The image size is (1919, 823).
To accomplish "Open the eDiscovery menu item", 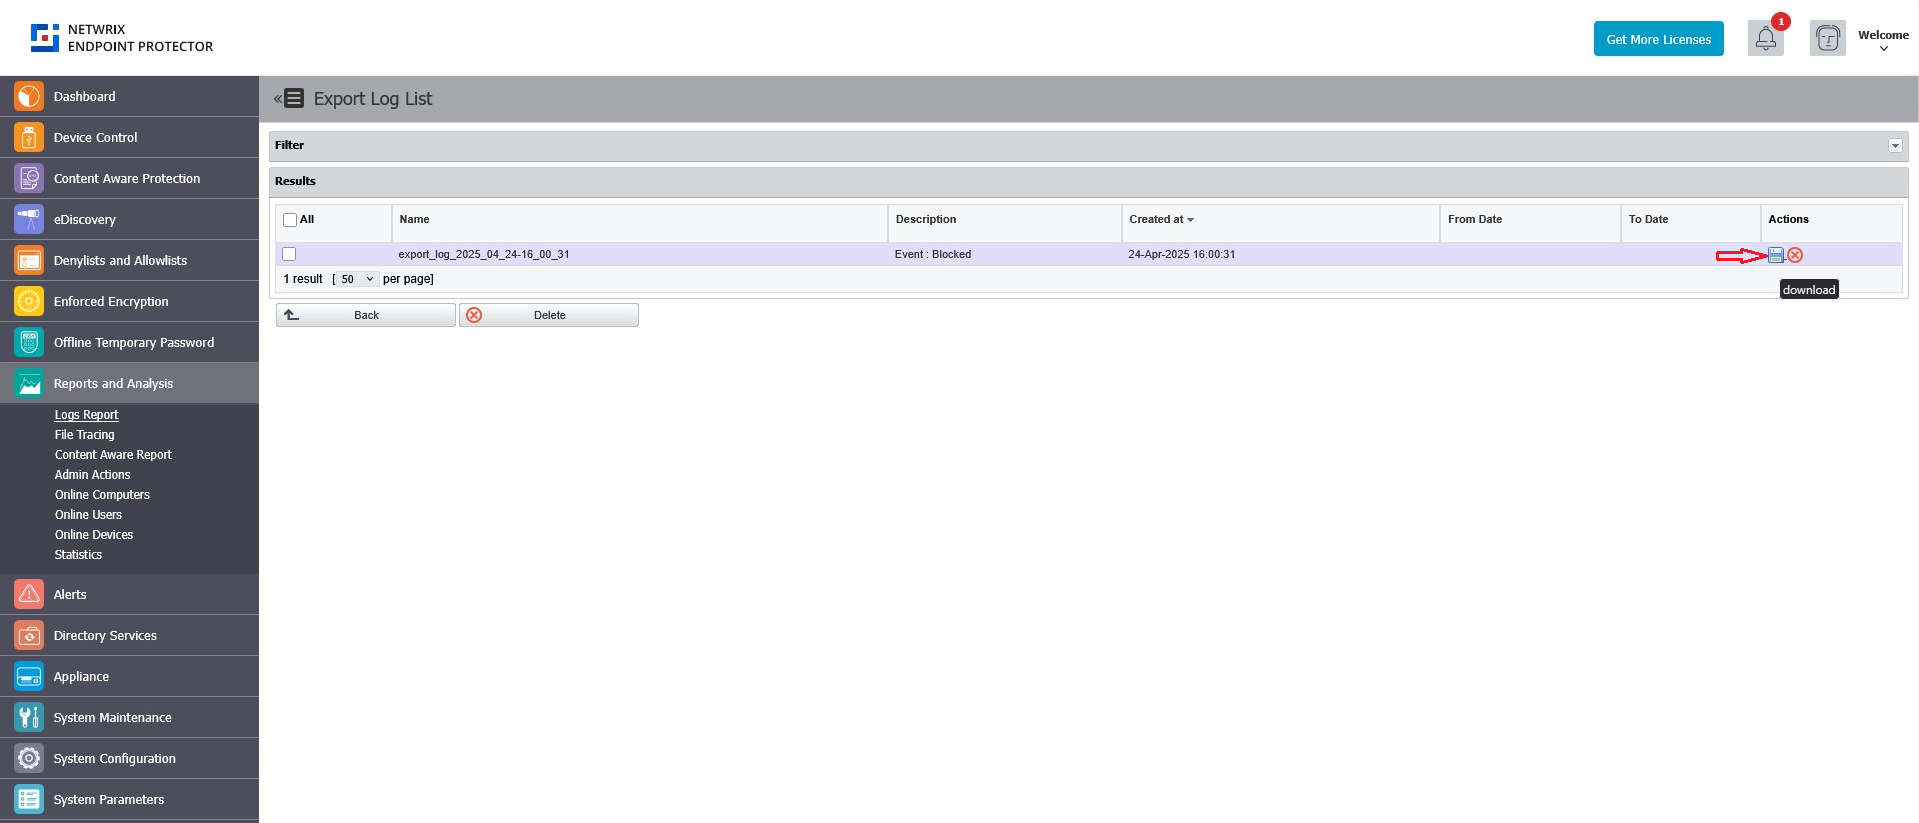I will pos(129,219).
